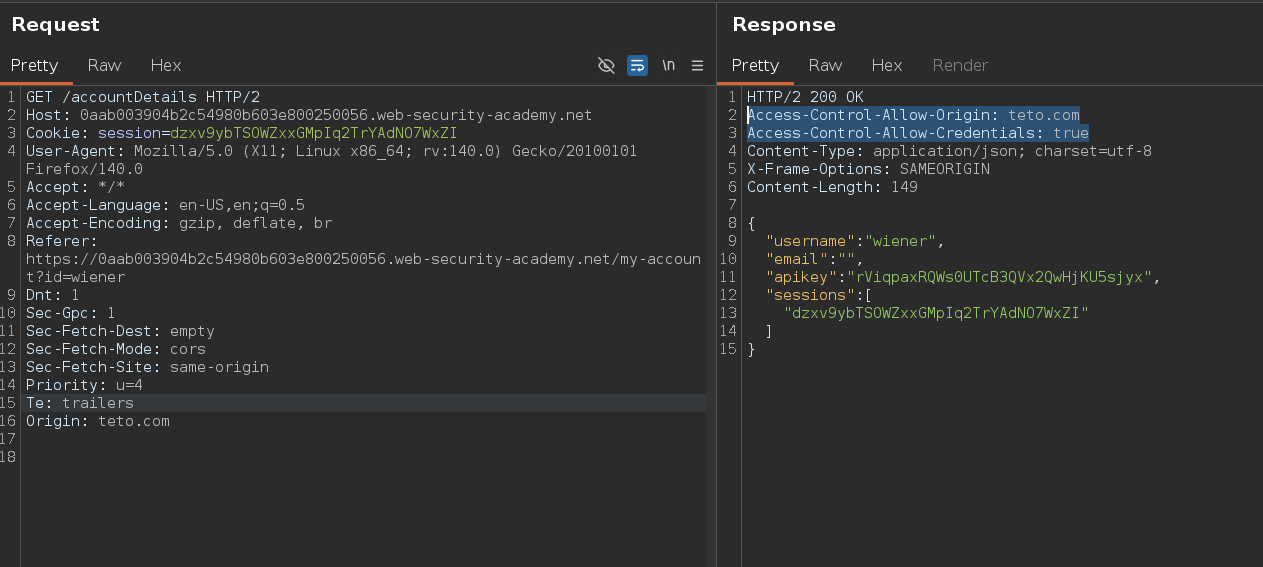Click the Access-Control-Allow-Origin response header

[913, 115]
